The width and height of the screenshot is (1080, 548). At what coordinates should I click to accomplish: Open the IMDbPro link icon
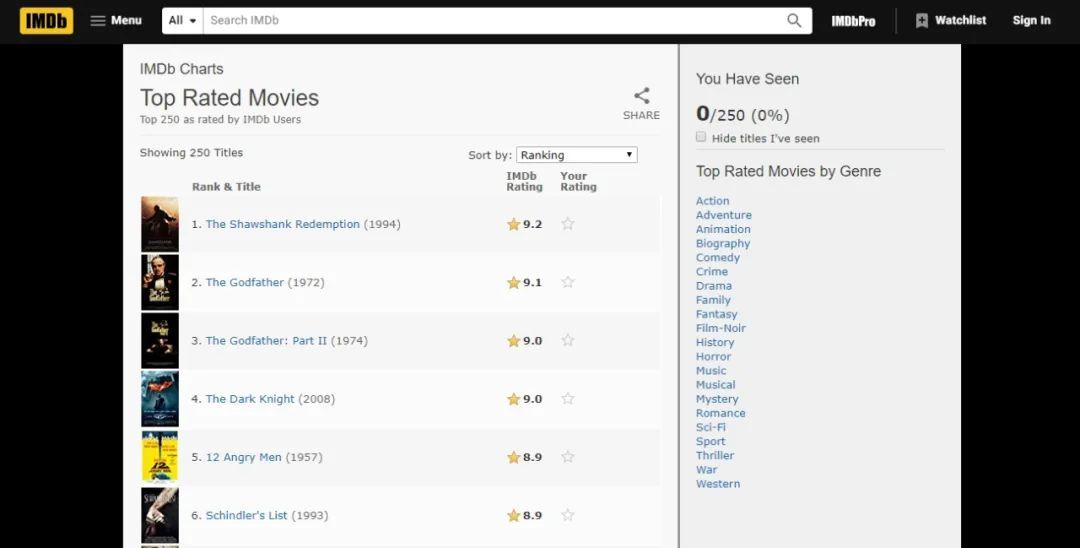point(853,20)
